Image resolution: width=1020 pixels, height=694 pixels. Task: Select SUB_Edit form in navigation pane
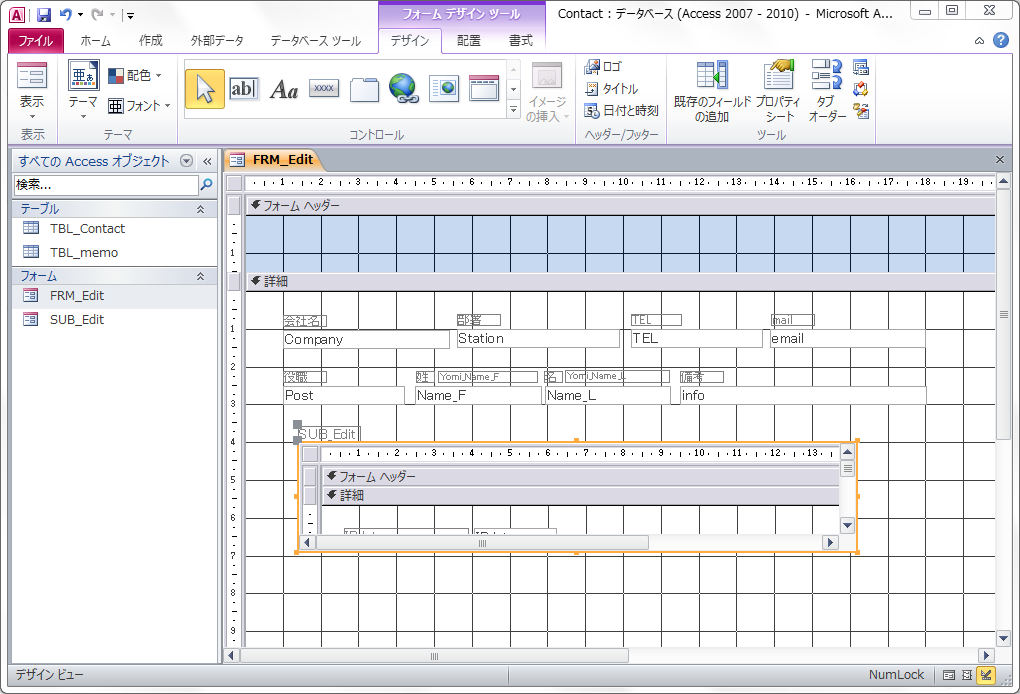pos(114,319)
